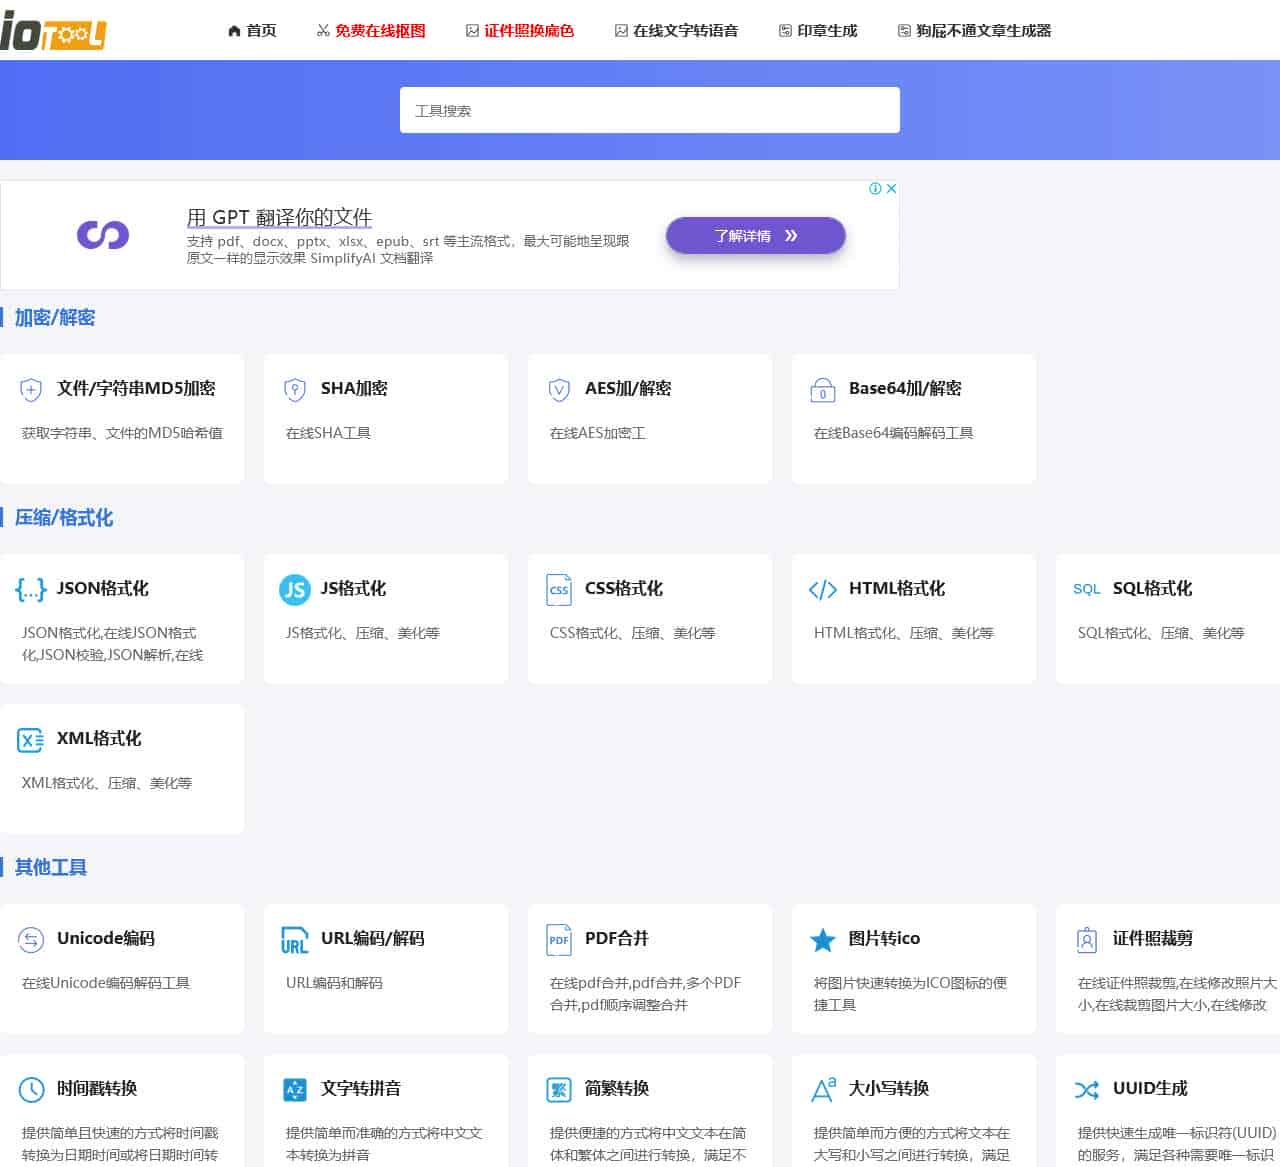Click the 获取字符串、文件的MD5哈希值 description
This screenshot has height=1167, width=1280.
122,433
